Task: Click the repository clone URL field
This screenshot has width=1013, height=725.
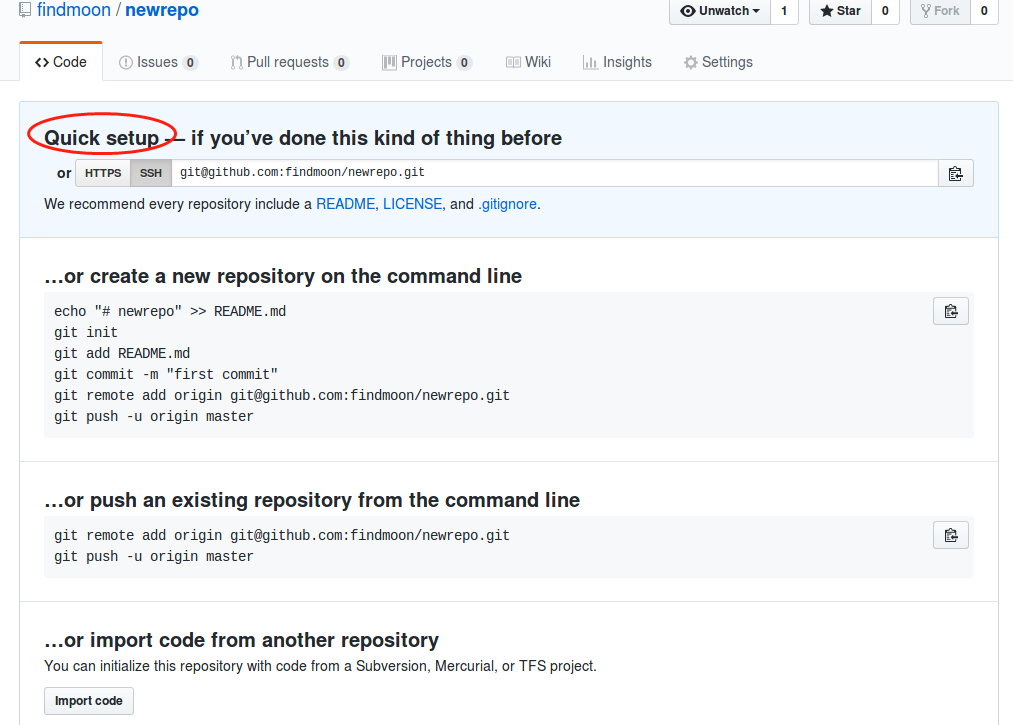Action: 554,173
